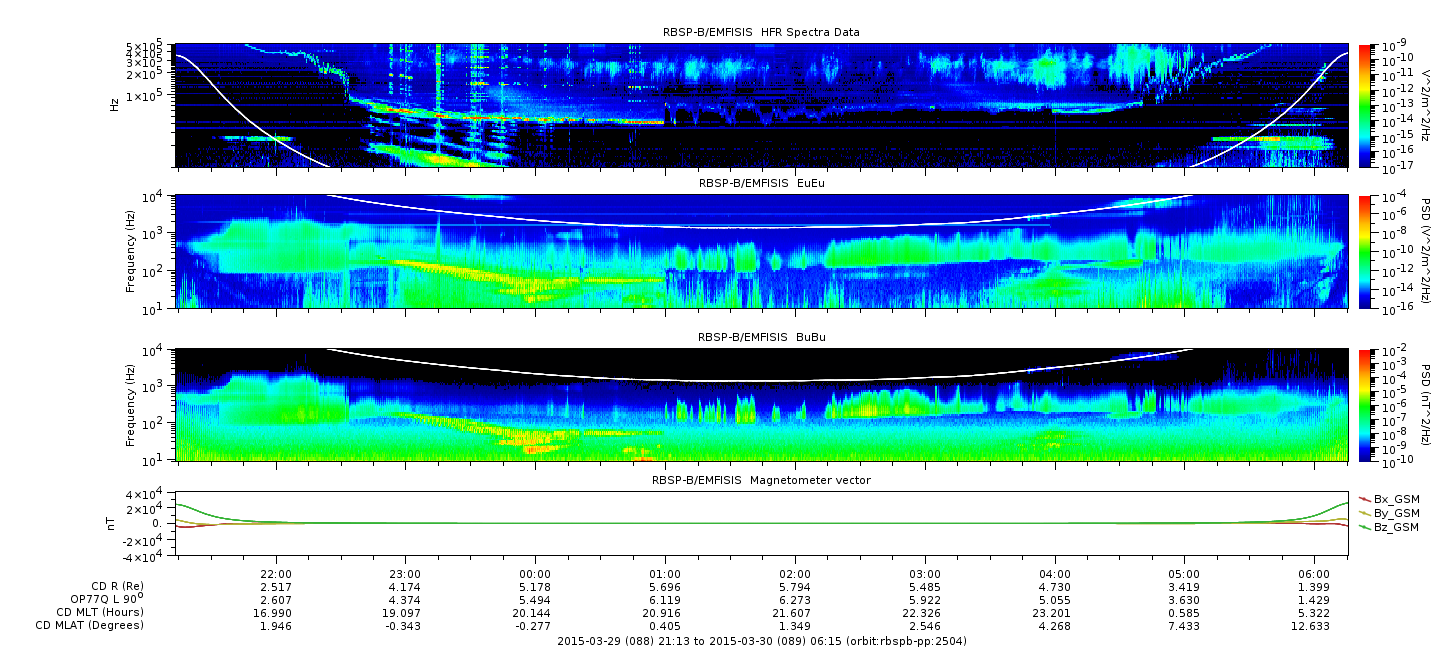This screenshot has height=658, width=1447.
Task: Click the 22:00 time axis tick label
Action: pos(276,574)
